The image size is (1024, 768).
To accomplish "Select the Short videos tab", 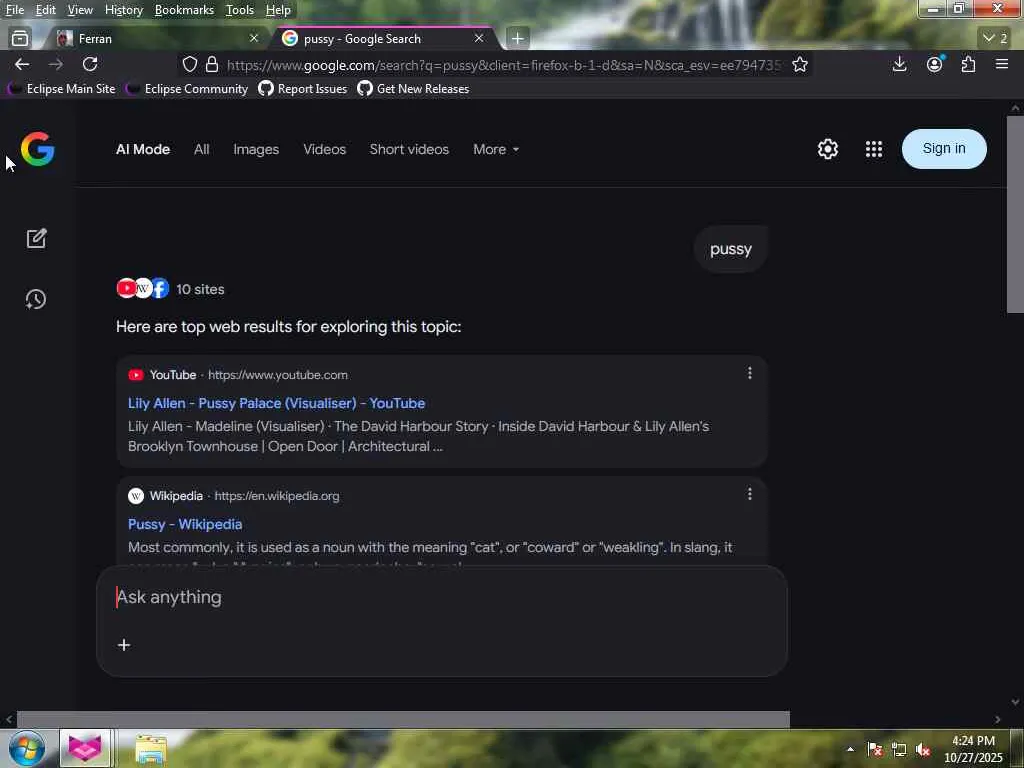I will pyautogui.click(x=409, y=150).
